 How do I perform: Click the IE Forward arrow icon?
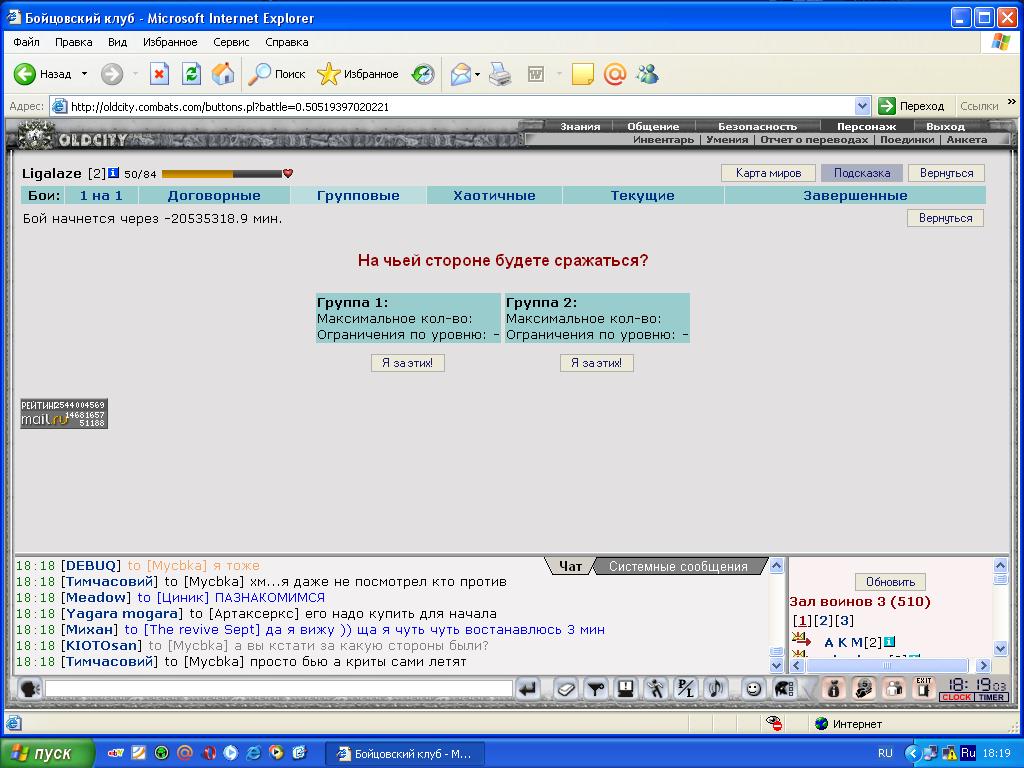click(x=112, y=74)
